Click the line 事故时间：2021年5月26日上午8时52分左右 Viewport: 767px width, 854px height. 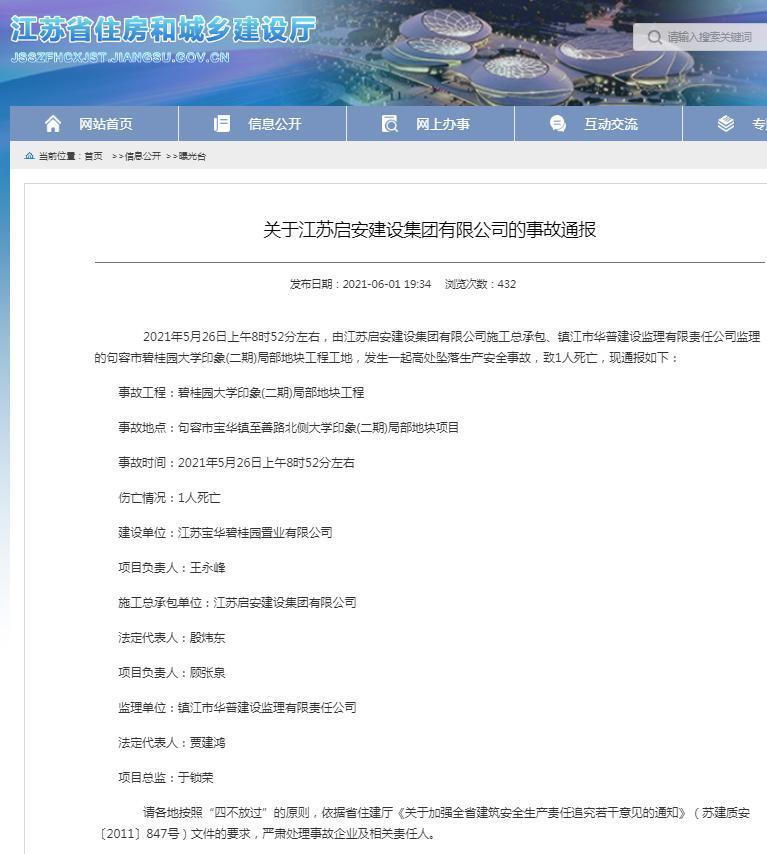[x=236, y=462]
